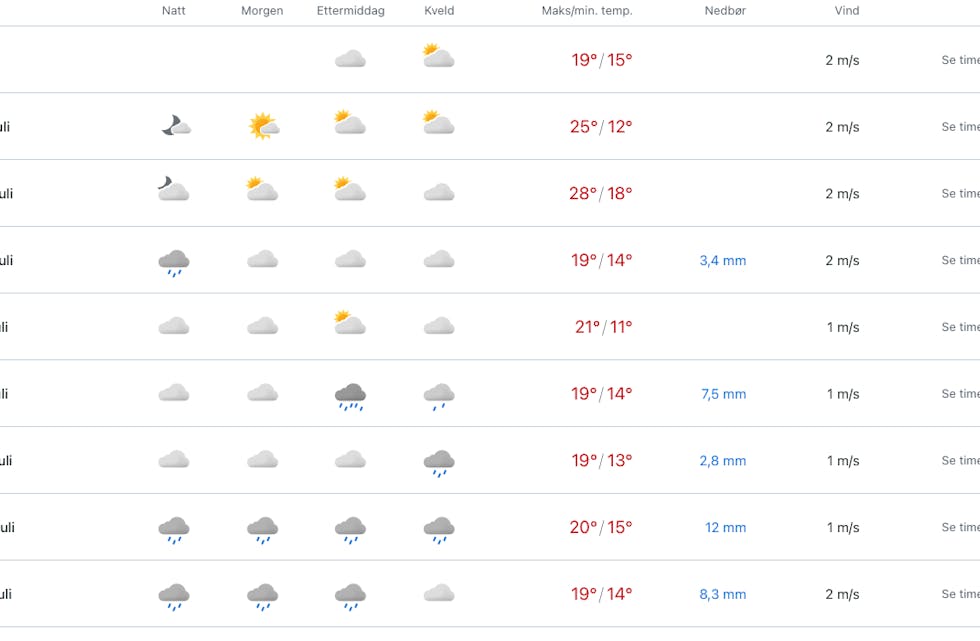Click the 7,5 mm precipitation value
Screen dimensions: 980x641
coord(724,394)
